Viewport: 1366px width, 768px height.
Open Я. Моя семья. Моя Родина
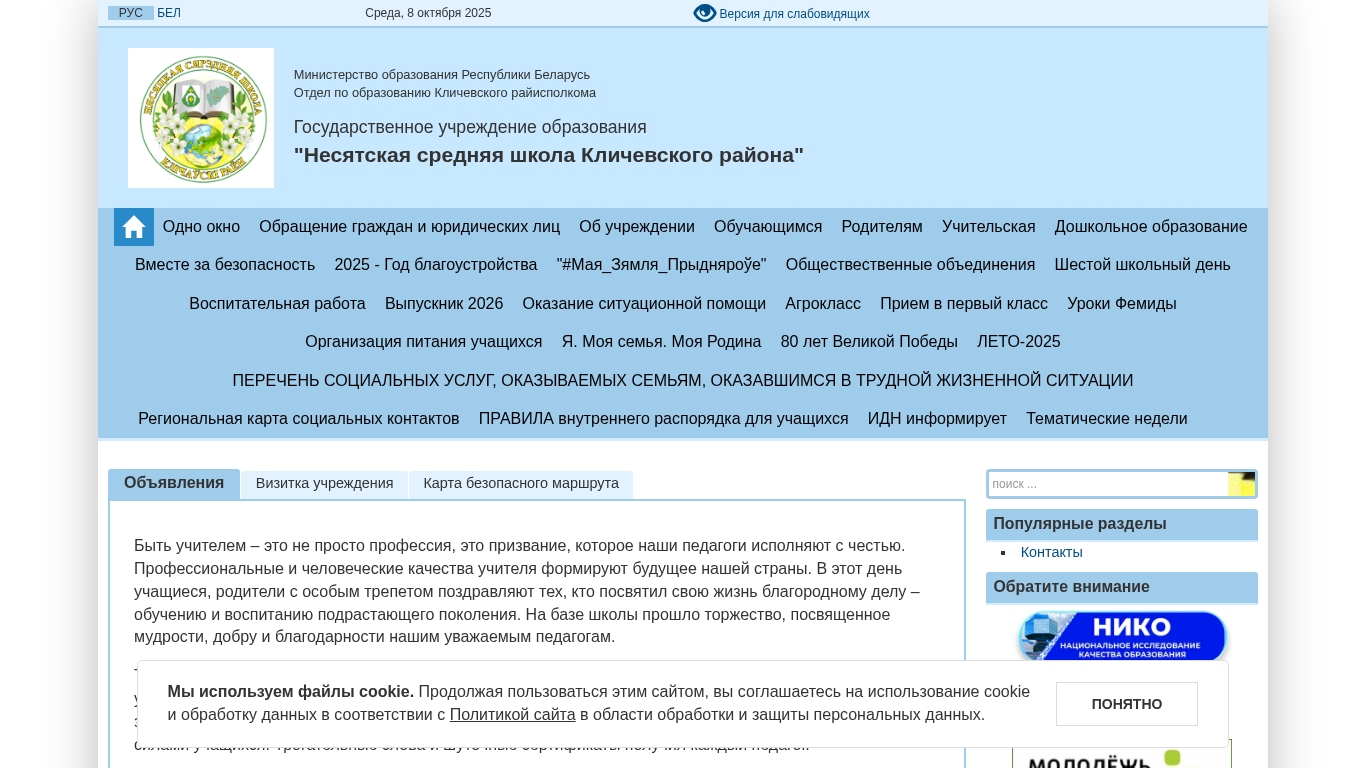point(662,342)
